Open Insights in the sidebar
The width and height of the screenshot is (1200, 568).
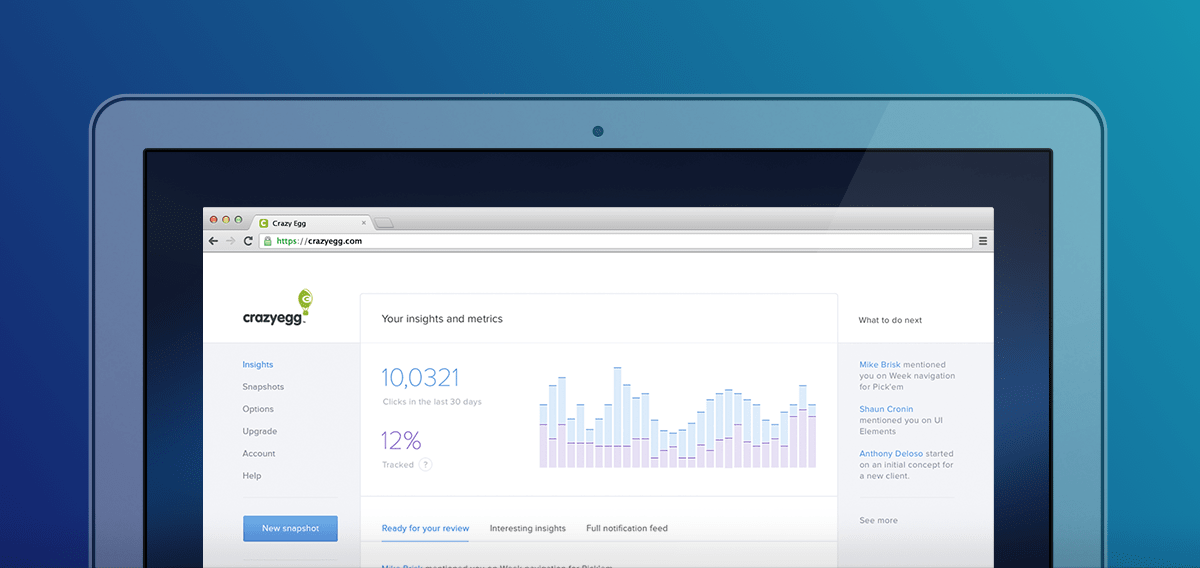258,365
